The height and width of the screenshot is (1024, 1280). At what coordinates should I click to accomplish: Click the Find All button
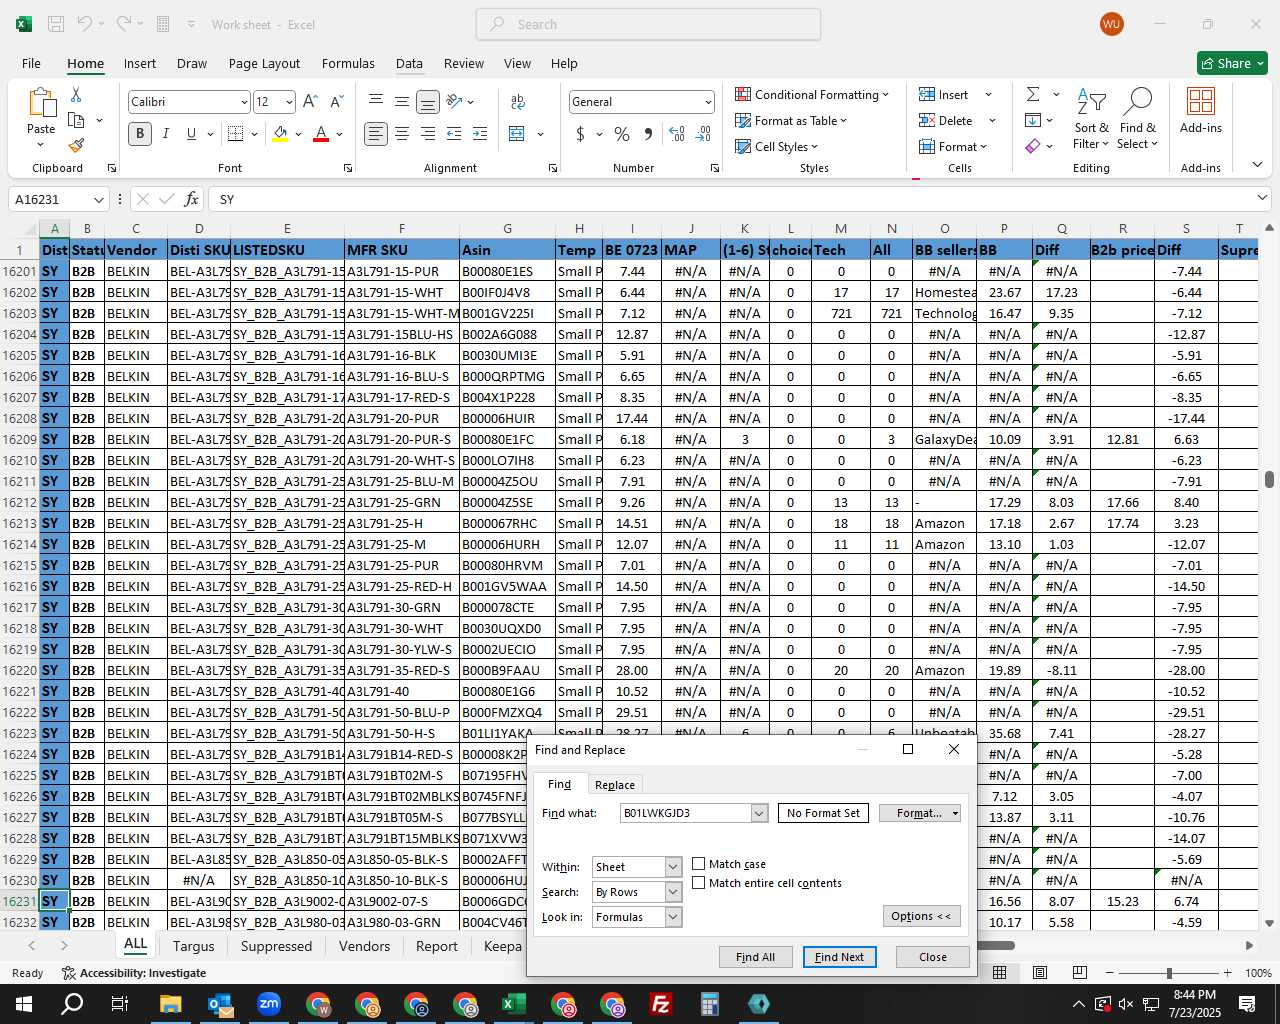(x=755, y=957)
